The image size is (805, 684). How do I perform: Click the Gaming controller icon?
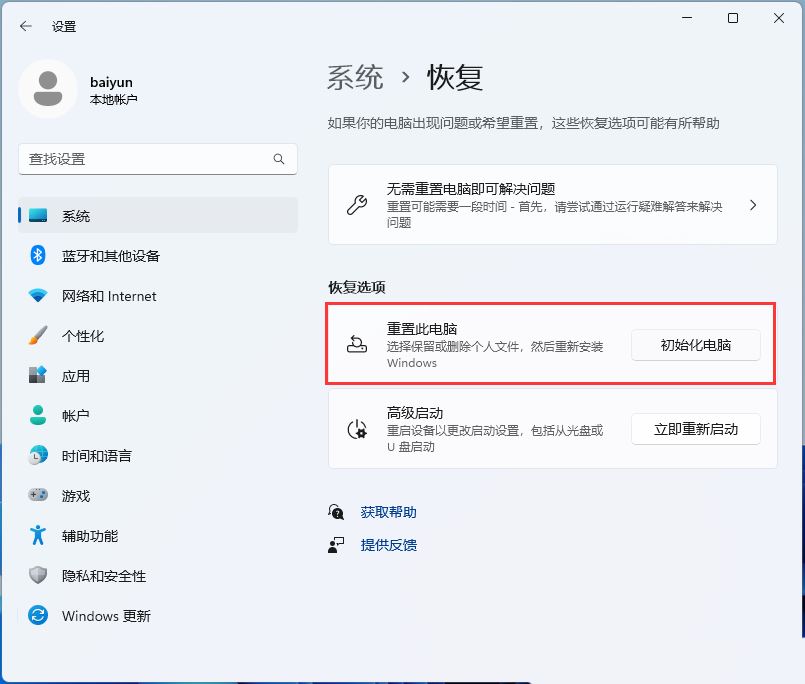38,495
